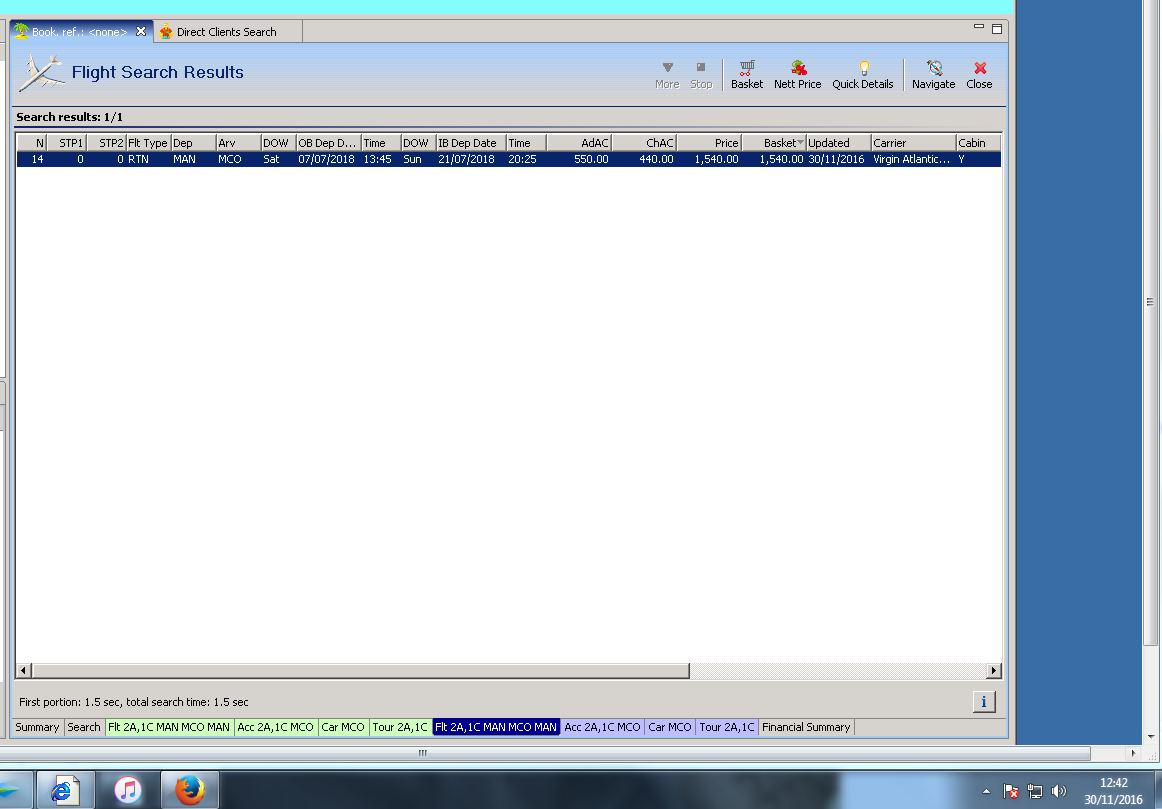Click the 550.00 AdAC value
Viewport: 1162px width, 809px height.
[591, 159]
